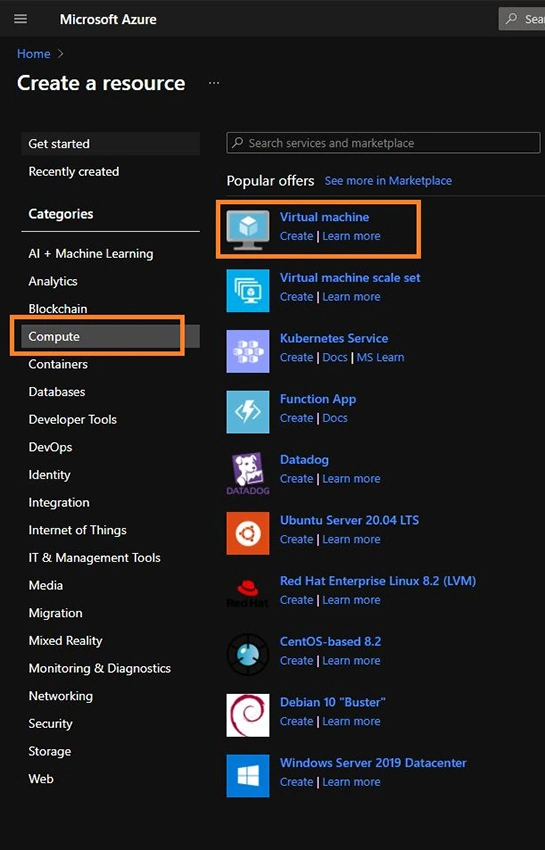Click the Red Hat logo icon

[x=248, y=594]
